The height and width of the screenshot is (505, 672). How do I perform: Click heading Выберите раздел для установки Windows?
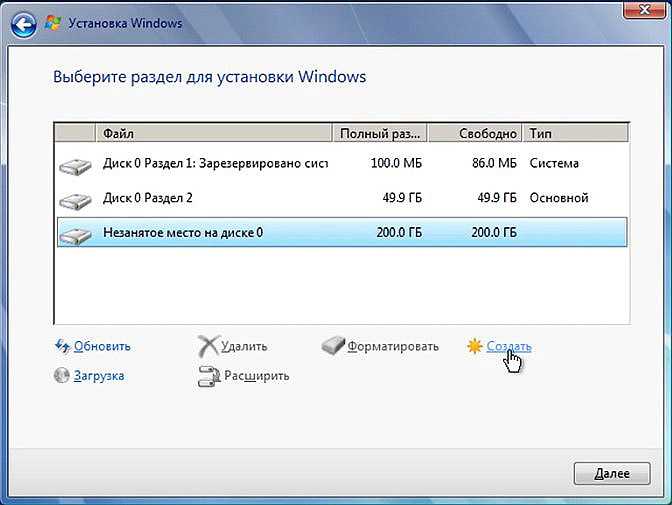pyautogui.click(x=210, y=77)
